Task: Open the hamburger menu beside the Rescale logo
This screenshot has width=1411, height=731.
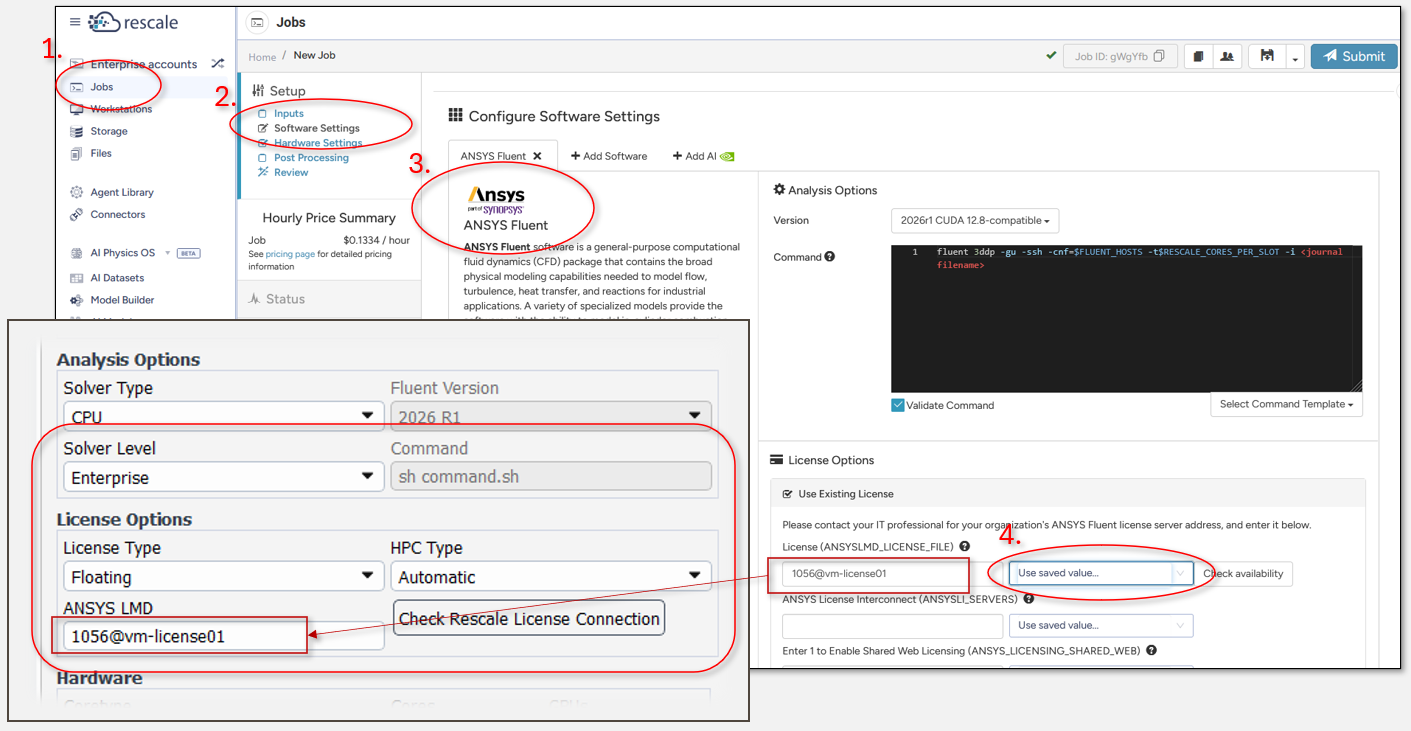Action: point(75,22)
